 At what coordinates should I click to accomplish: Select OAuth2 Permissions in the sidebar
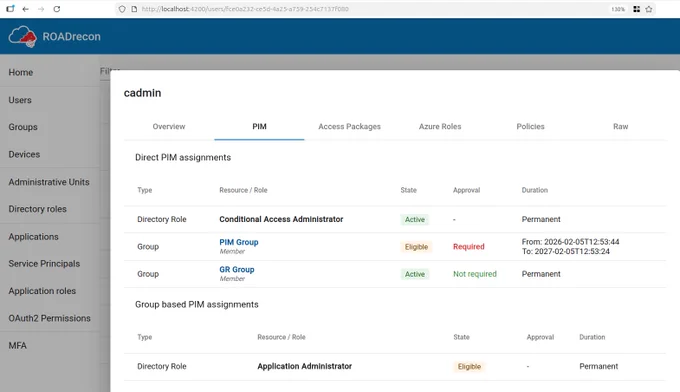click(49, 318)
